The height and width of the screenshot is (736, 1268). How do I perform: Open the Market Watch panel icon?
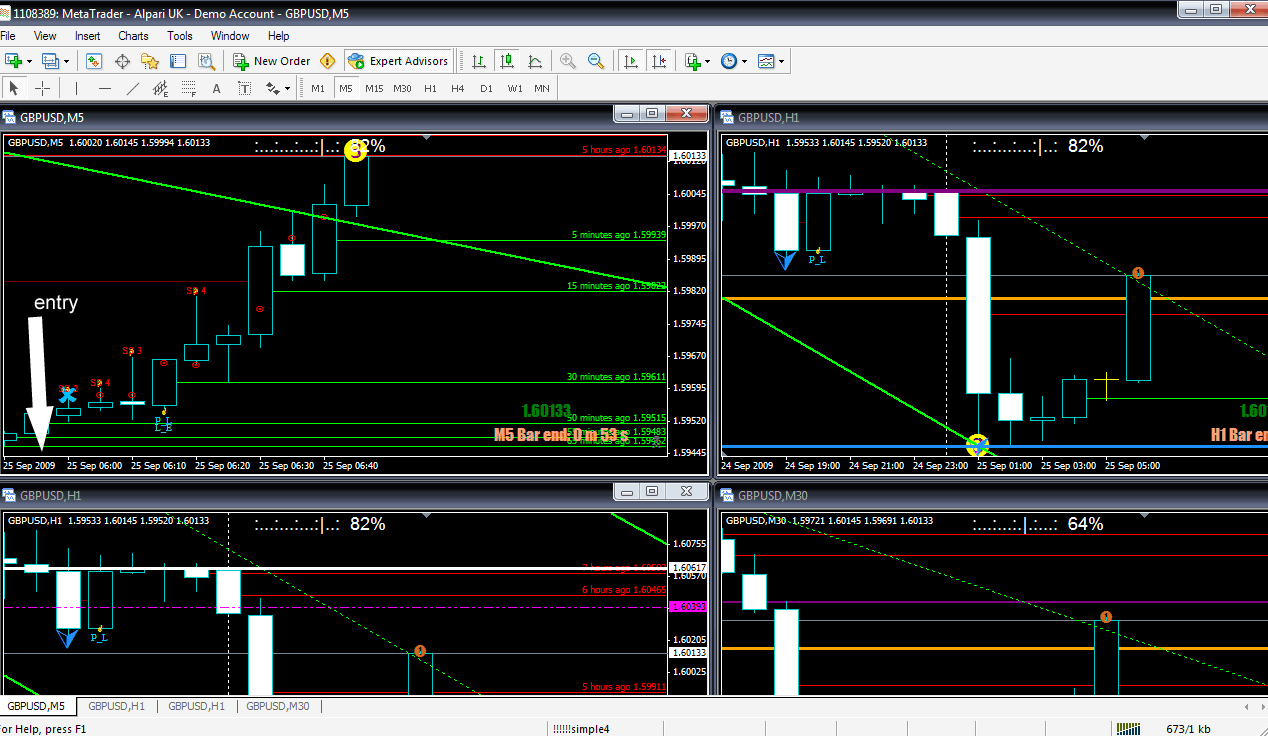pyautogui.click(x=94, y=61)
